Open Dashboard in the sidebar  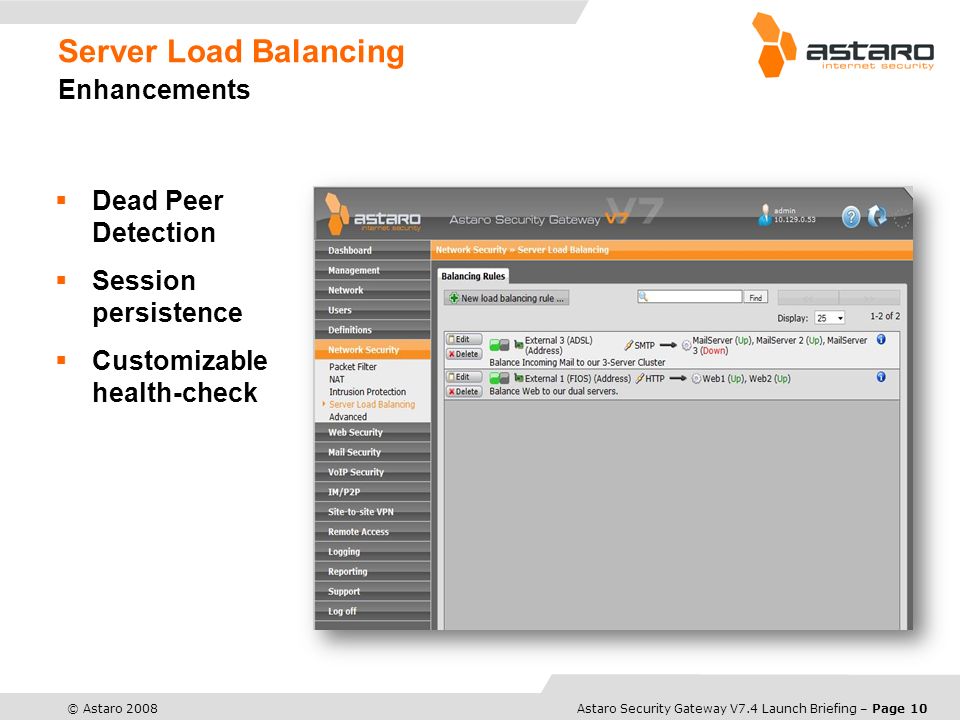point(372,250)
